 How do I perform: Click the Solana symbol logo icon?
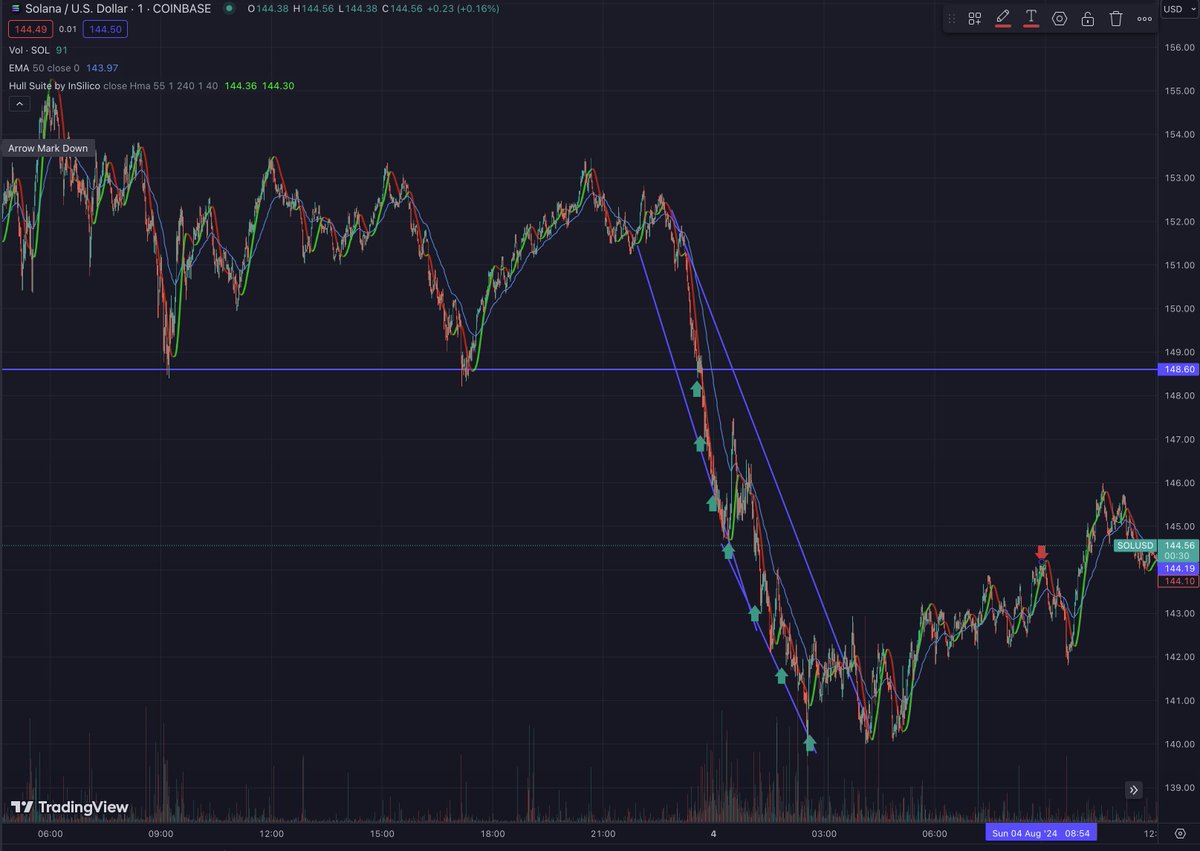[x=13, y=8]
